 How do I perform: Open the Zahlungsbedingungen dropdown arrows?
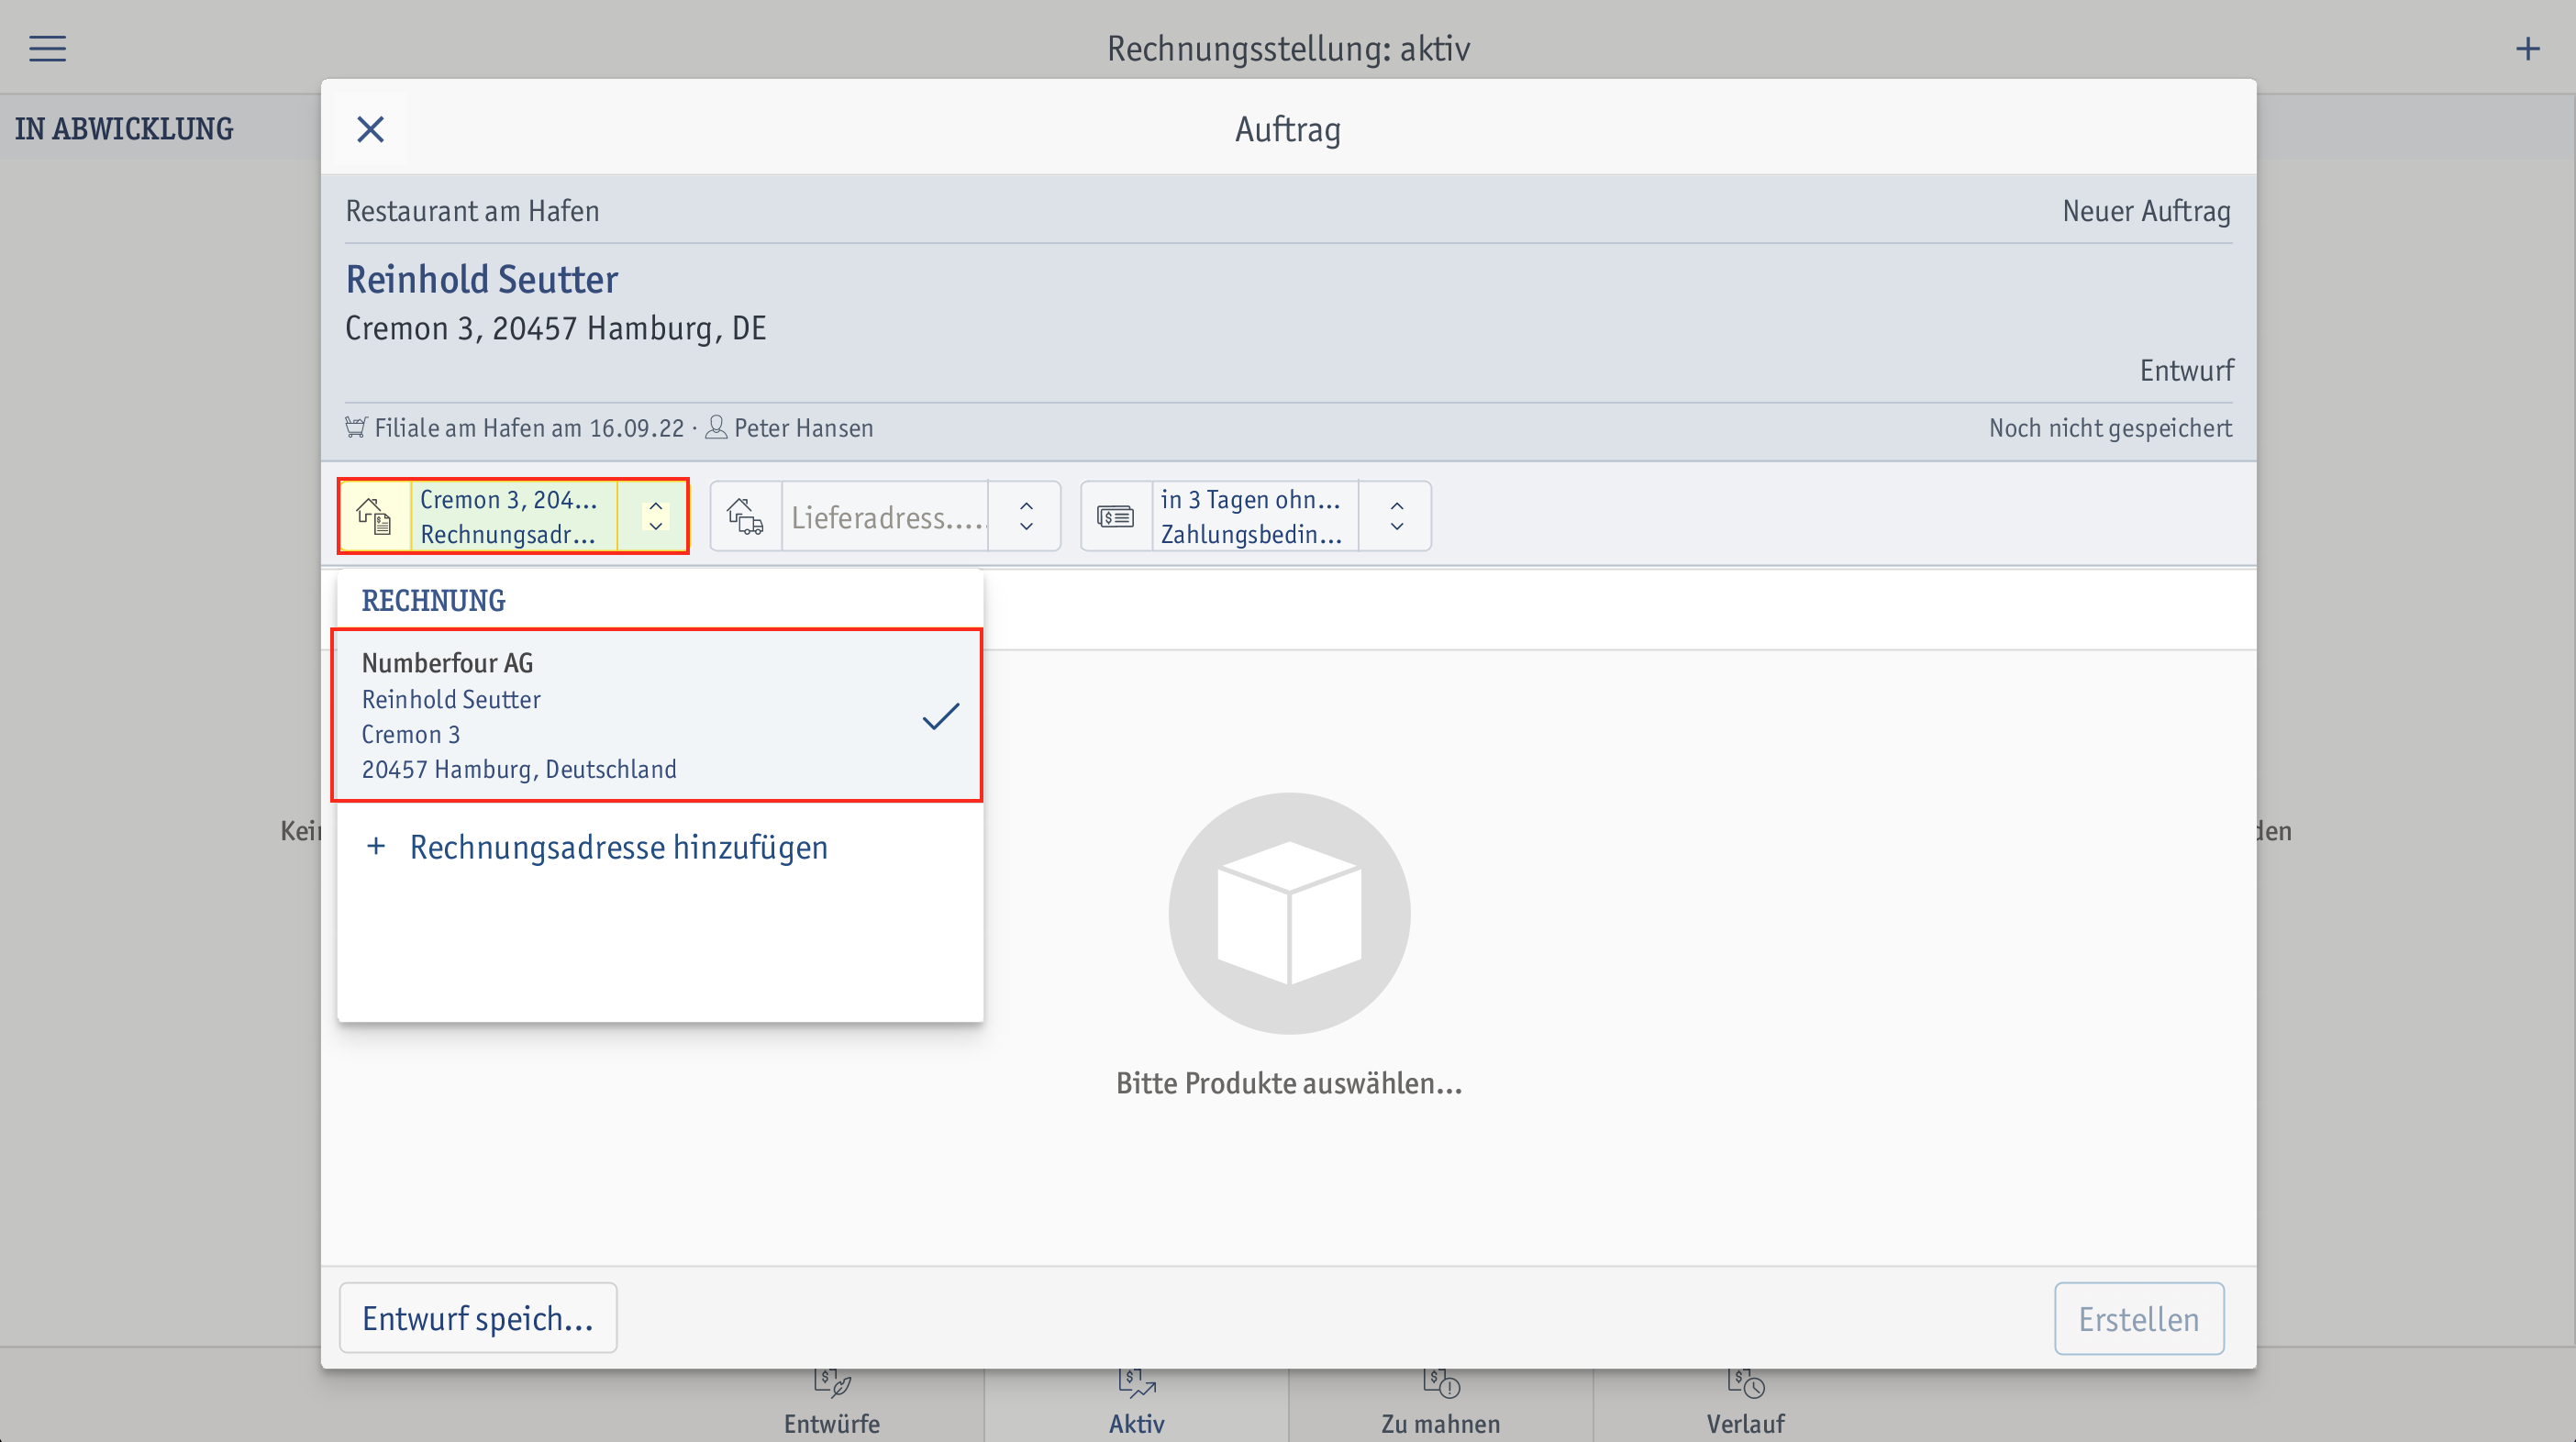pos(1396,516)
